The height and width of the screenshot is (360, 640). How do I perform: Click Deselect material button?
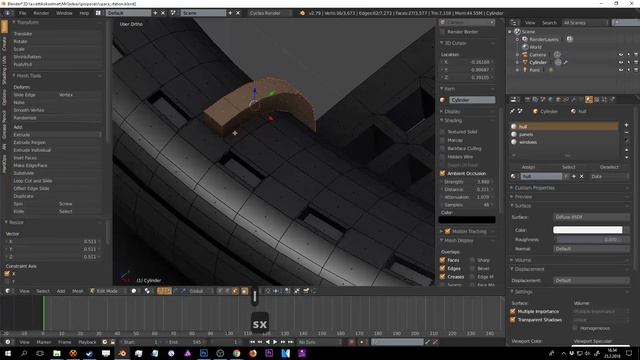click(x=609, y=167)
